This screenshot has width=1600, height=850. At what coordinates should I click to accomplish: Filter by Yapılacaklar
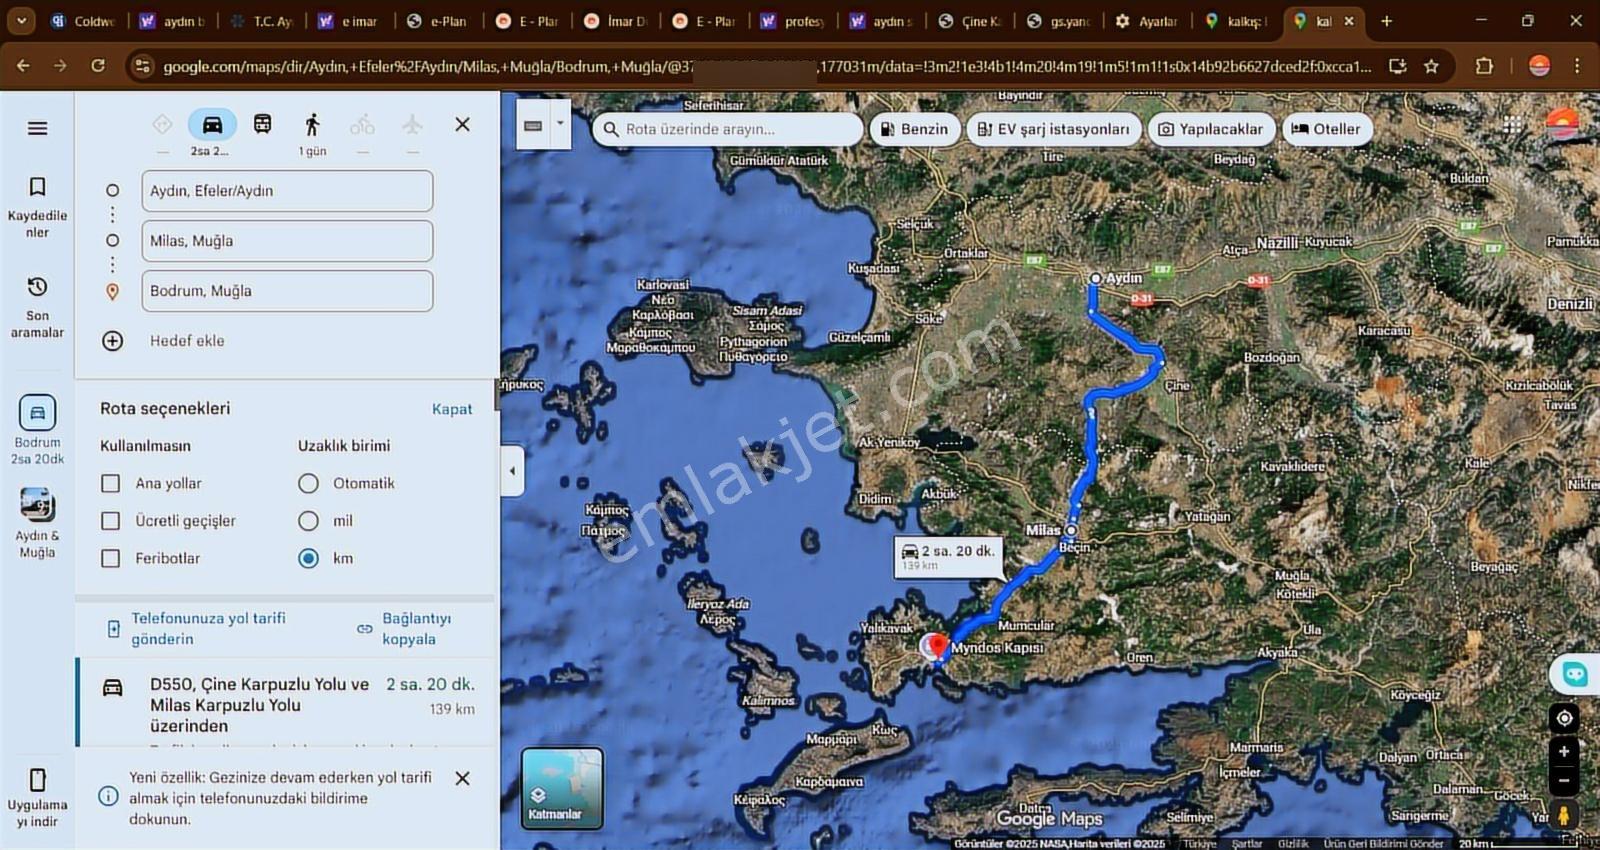1211,129
